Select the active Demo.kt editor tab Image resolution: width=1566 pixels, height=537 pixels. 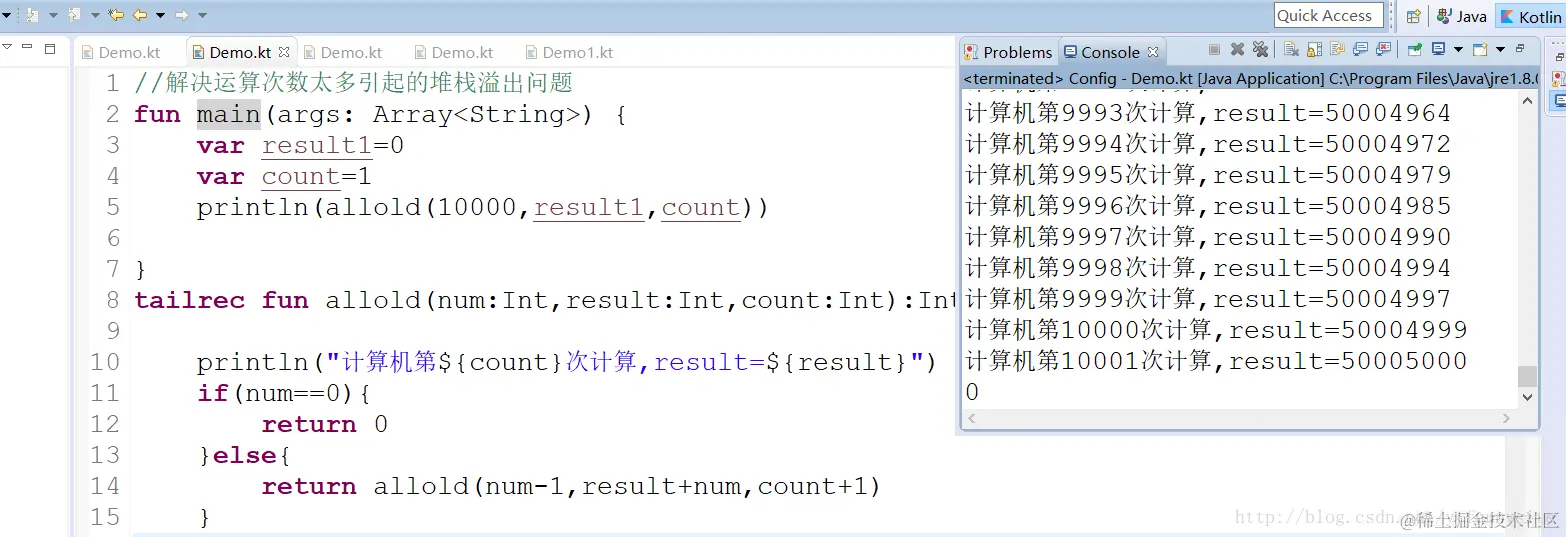pyautogui.click(x=240, y=52)
